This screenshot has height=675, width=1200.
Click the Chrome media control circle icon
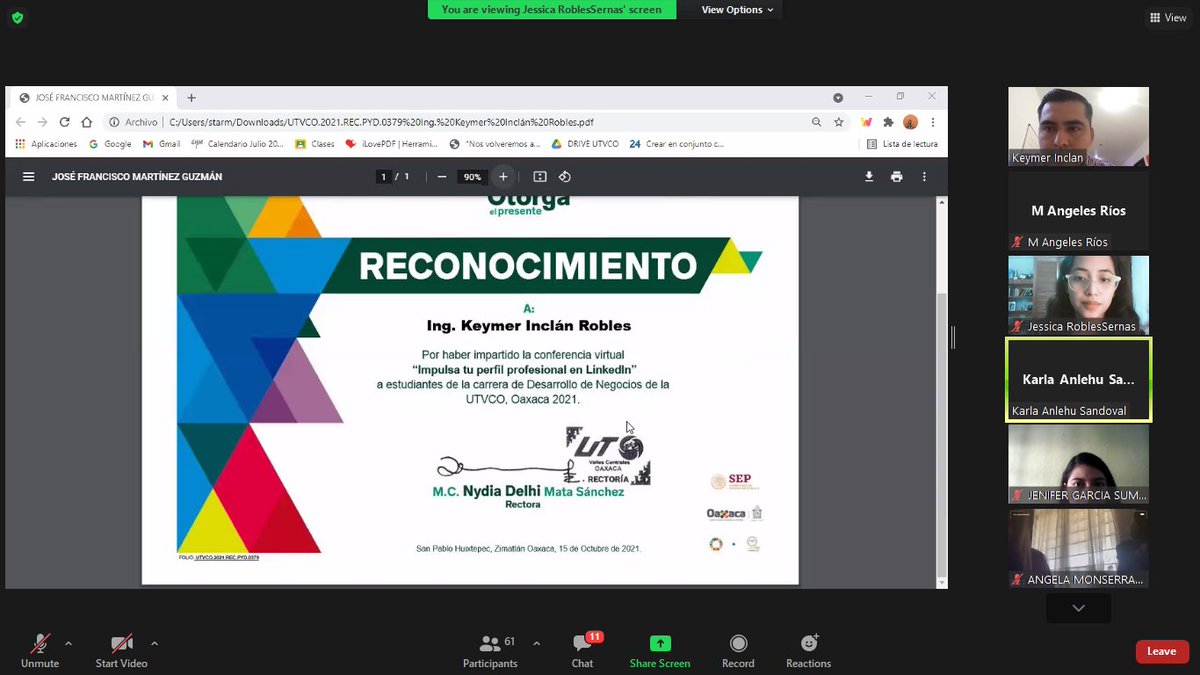pos(838,98)
